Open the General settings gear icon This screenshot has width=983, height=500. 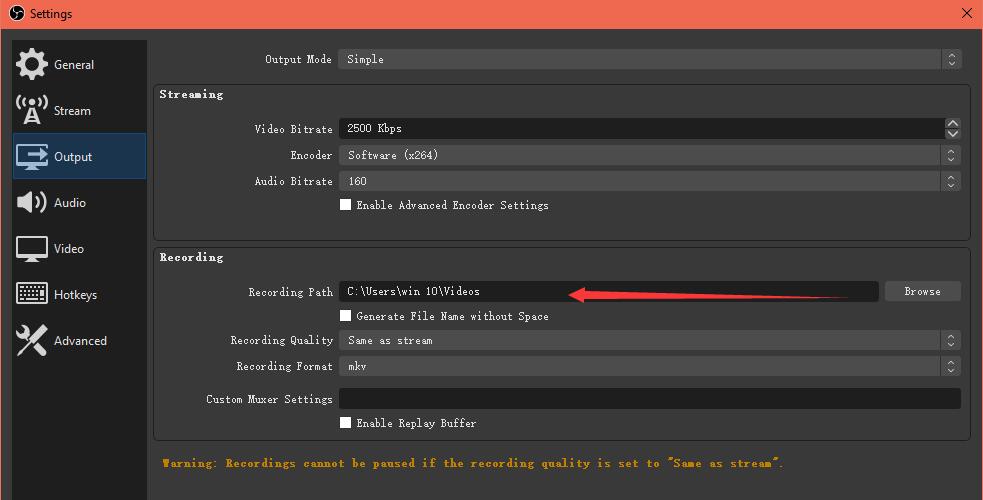pos(31,64)
